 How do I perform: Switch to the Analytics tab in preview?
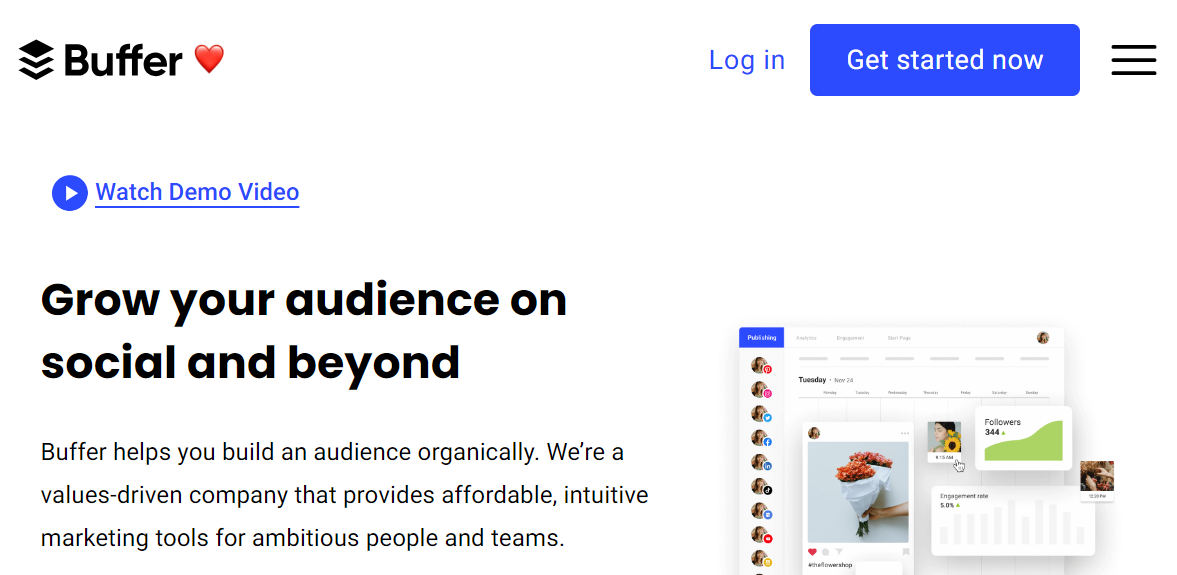click(806, 338)
